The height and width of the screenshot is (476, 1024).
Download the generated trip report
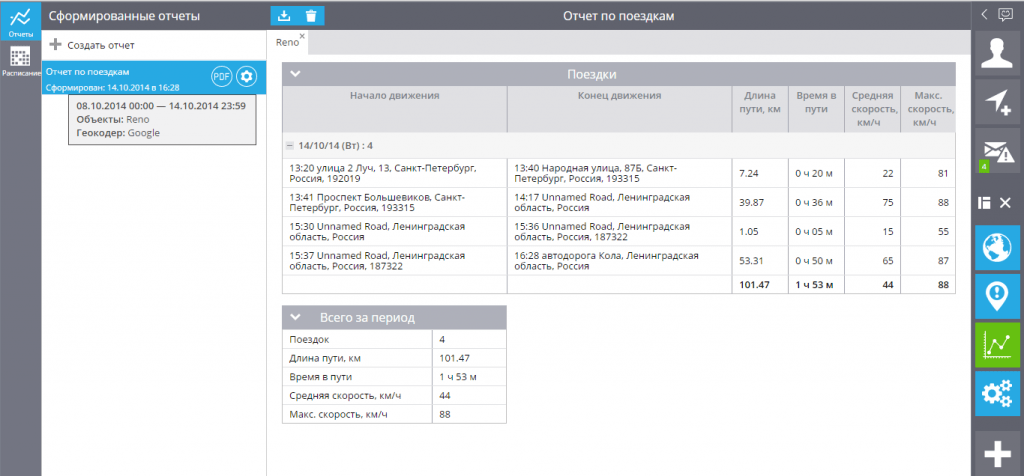(284, 16)
